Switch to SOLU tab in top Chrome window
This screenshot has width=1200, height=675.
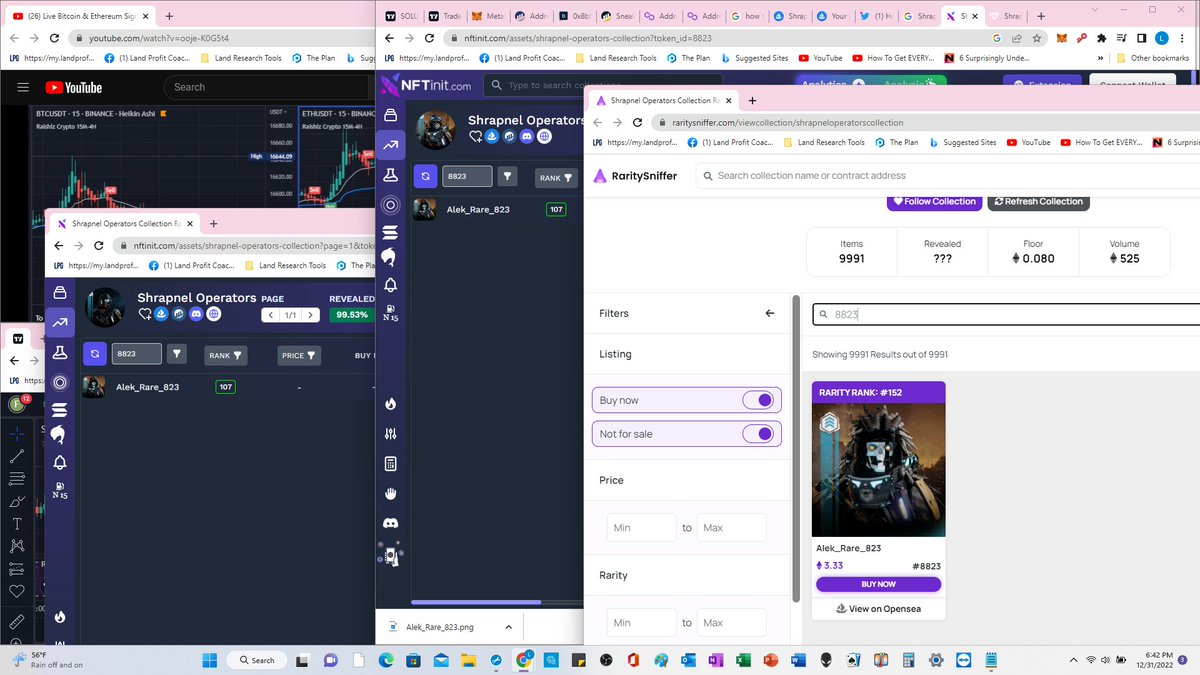(400, 16)
